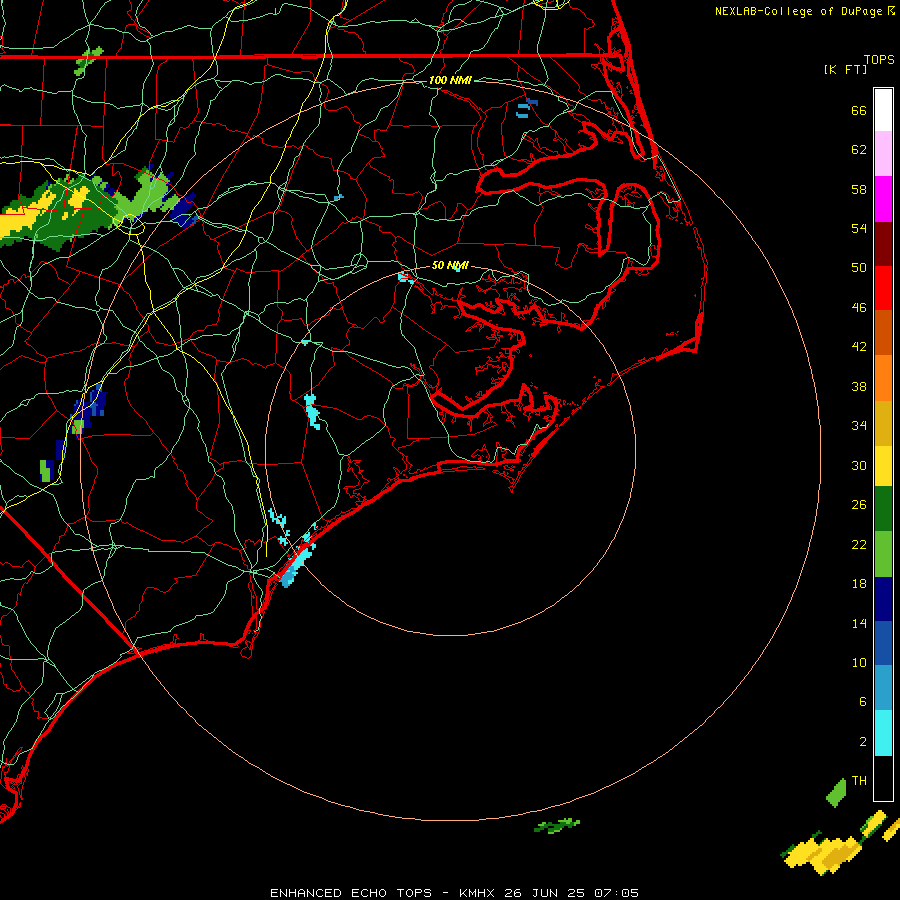Select the gold swatch in the tops scale
The height and width of the screenshot is (900, 900).
pos(883,423)
